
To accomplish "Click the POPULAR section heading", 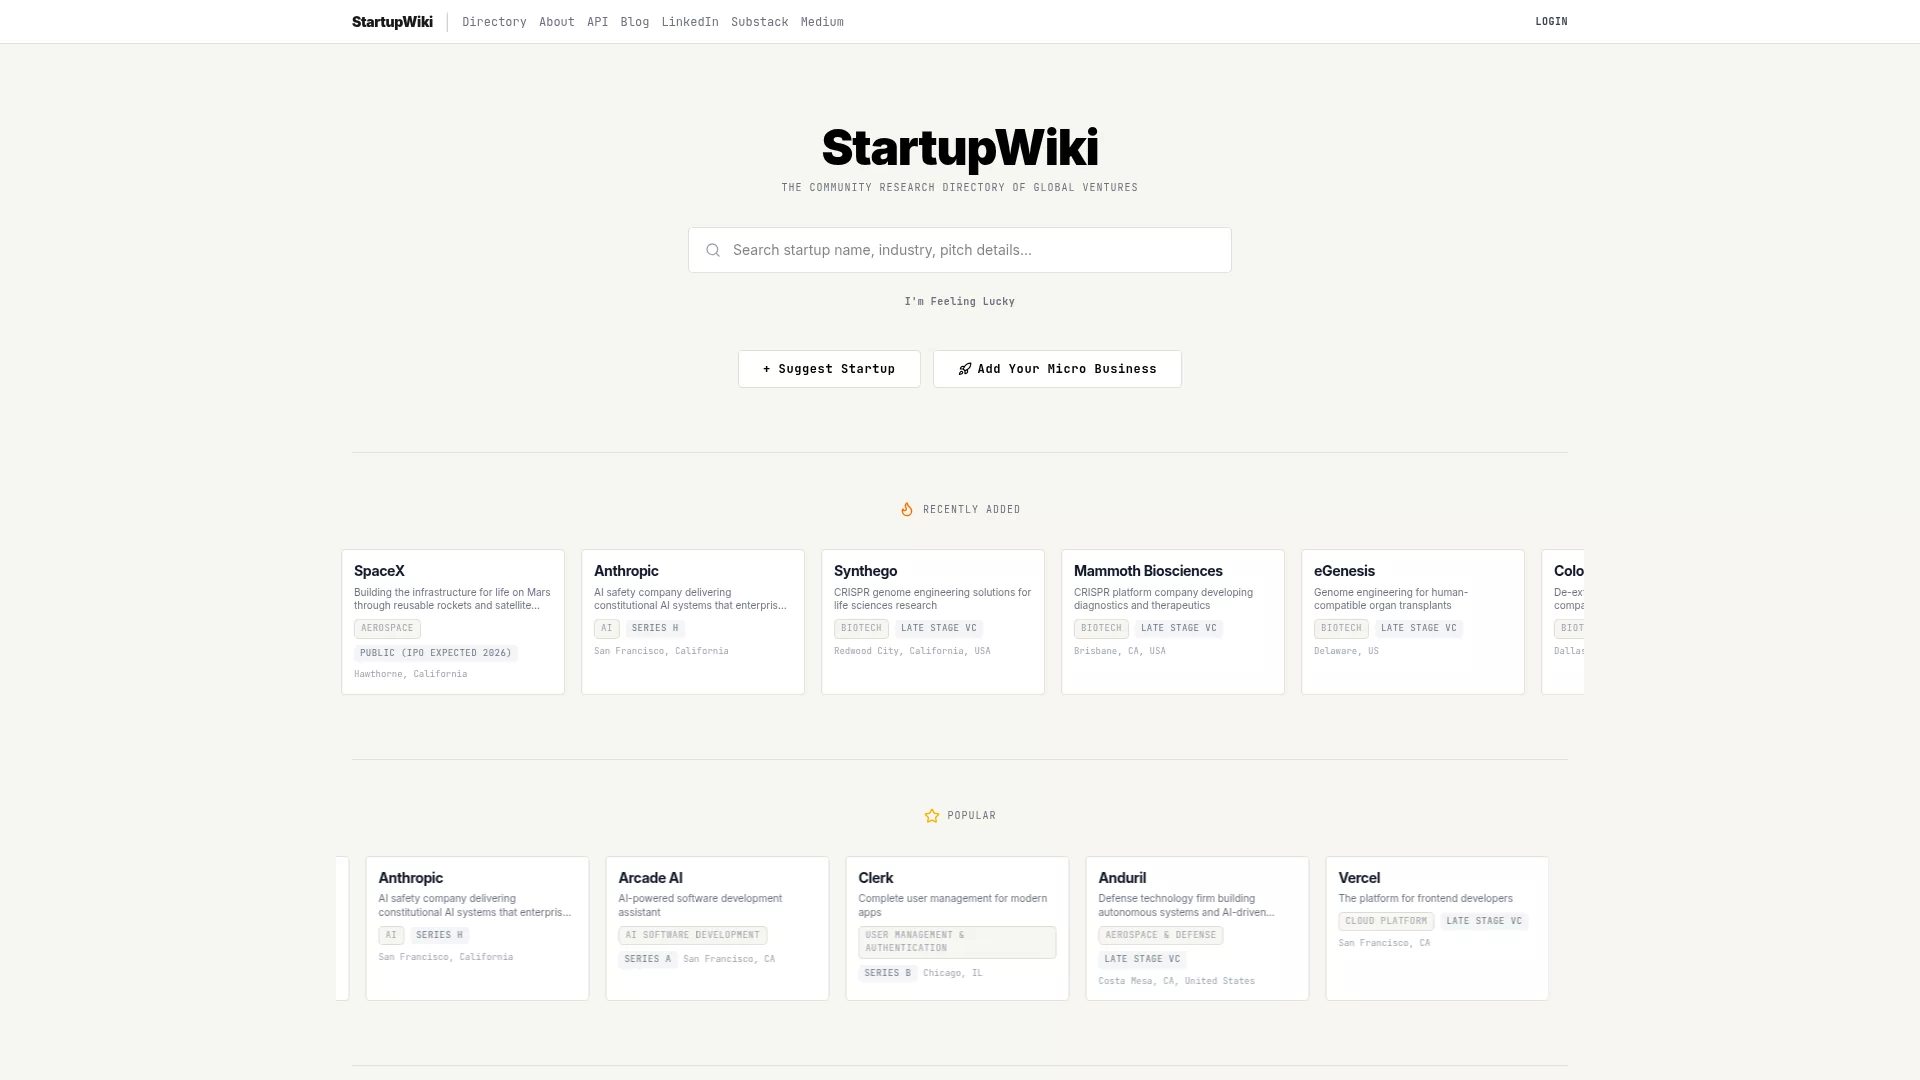I will click(x=971, y=816).
